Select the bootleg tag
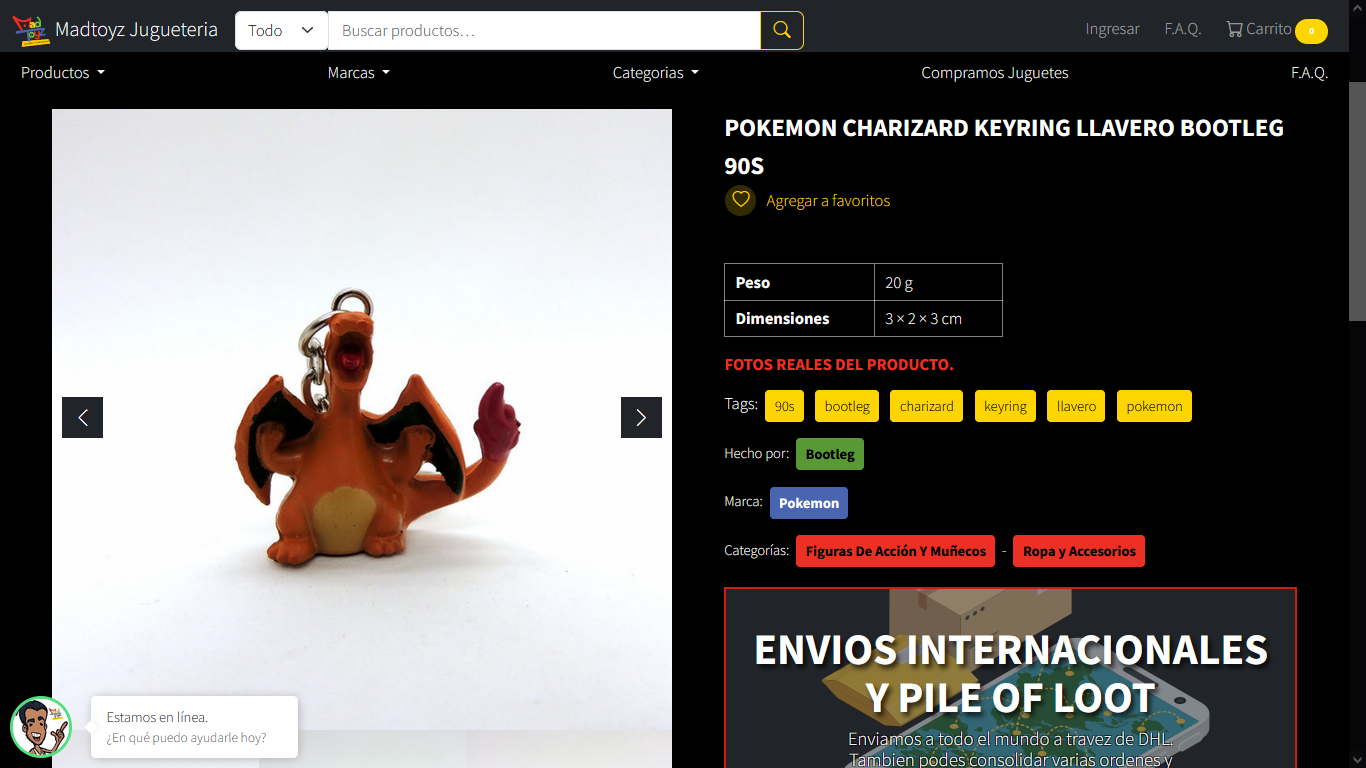1366x768 pixels. (x=847, y=406)
